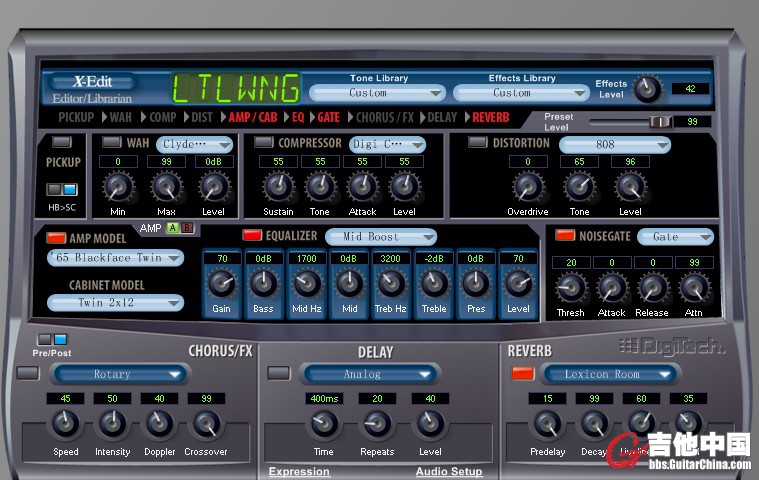This screenshot has width=759, height=480.
Task: Click the Delay Time 400ms value field
Action: click(324, 399)
